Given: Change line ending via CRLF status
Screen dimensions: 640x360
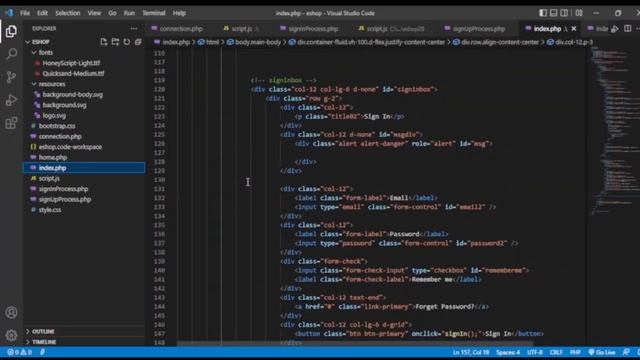Looking at the screenshot, I should tap(556, 352).
